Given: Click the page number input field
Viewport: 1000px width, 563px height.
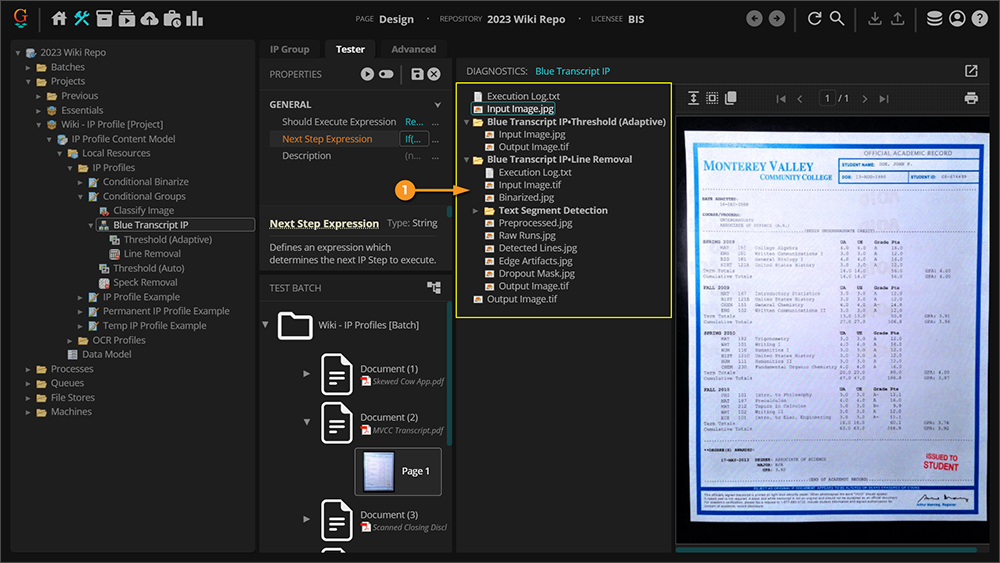Looking at the screenshot, I should 827,98.
